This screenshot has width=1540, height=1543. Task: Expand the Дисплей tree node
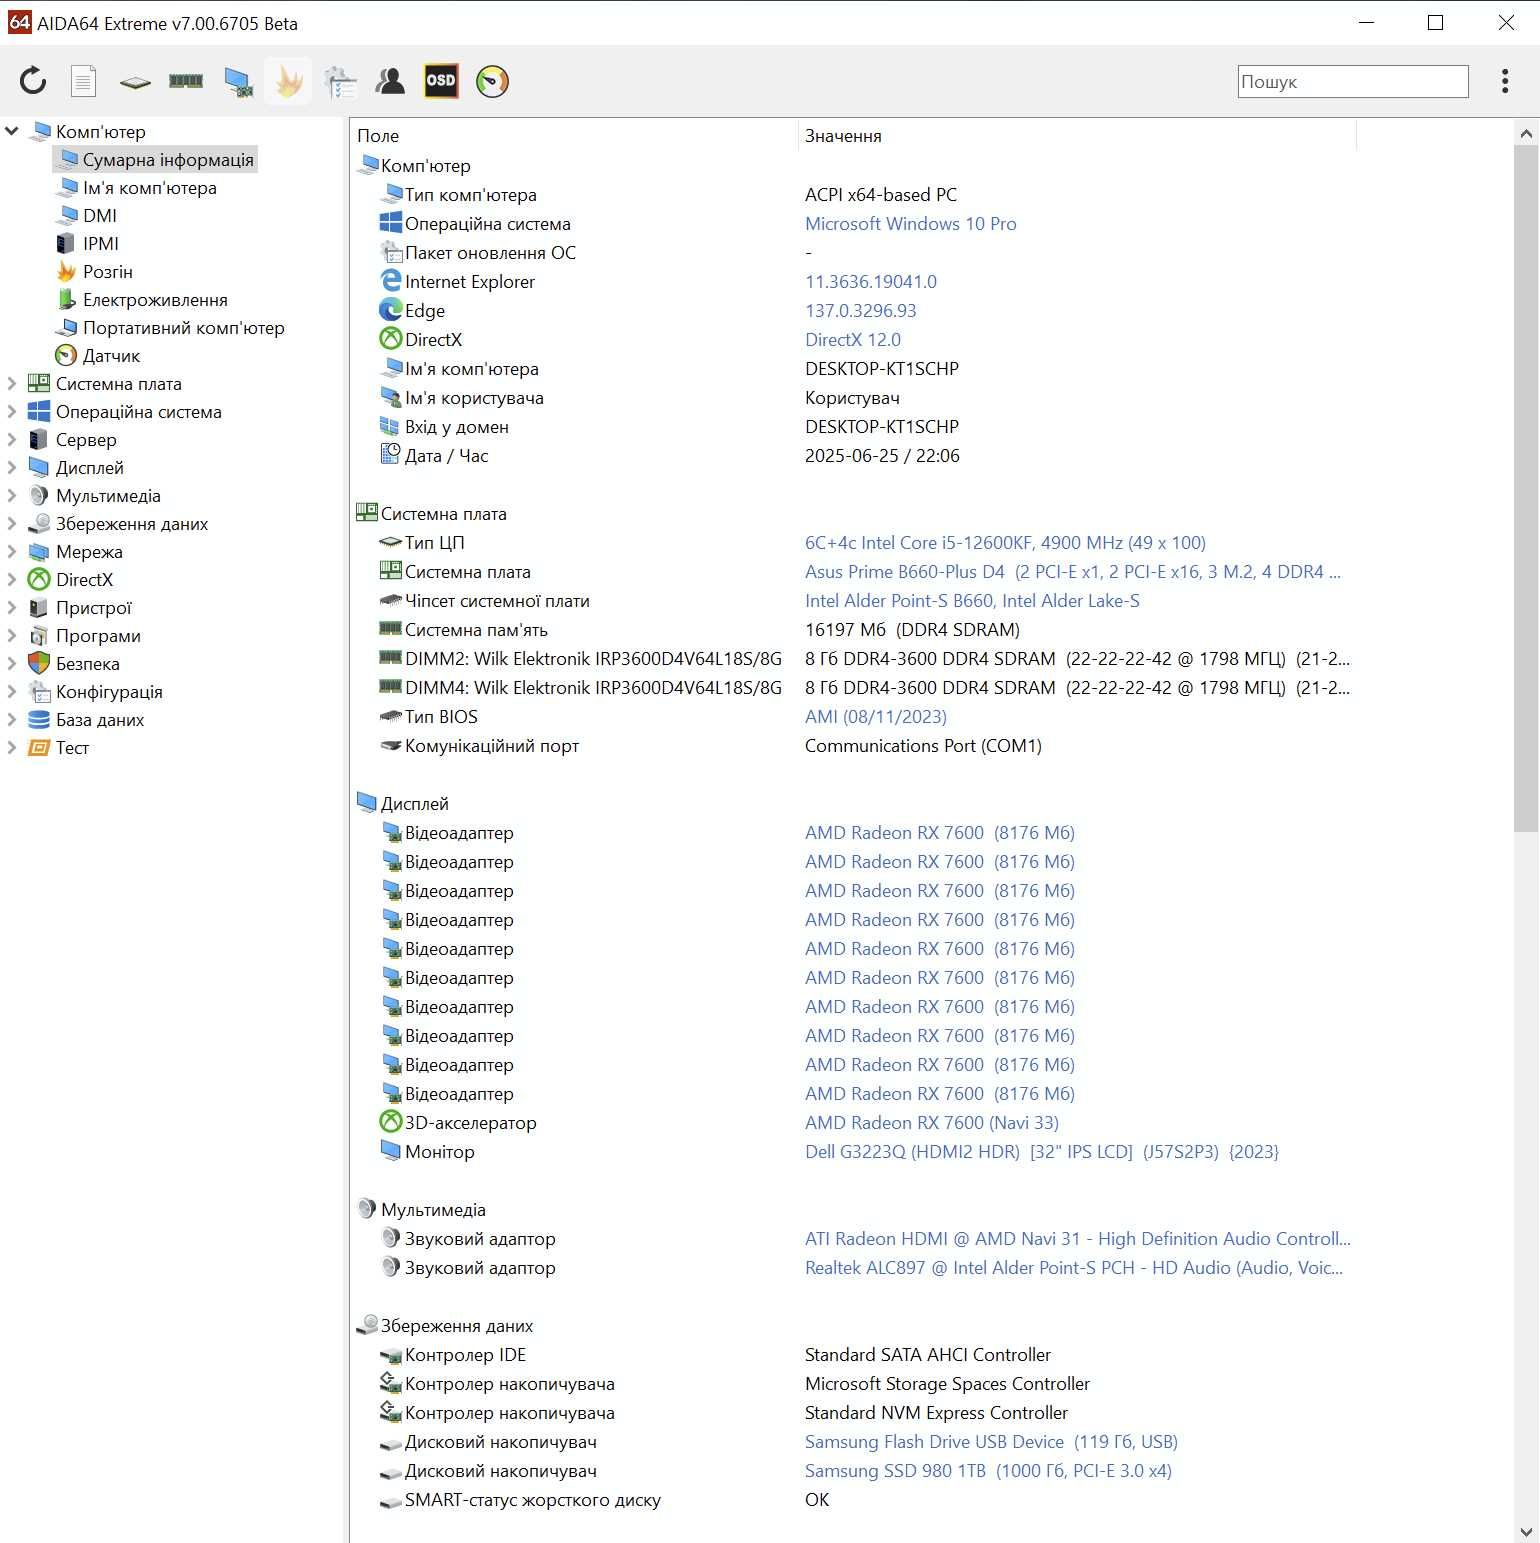12,467
